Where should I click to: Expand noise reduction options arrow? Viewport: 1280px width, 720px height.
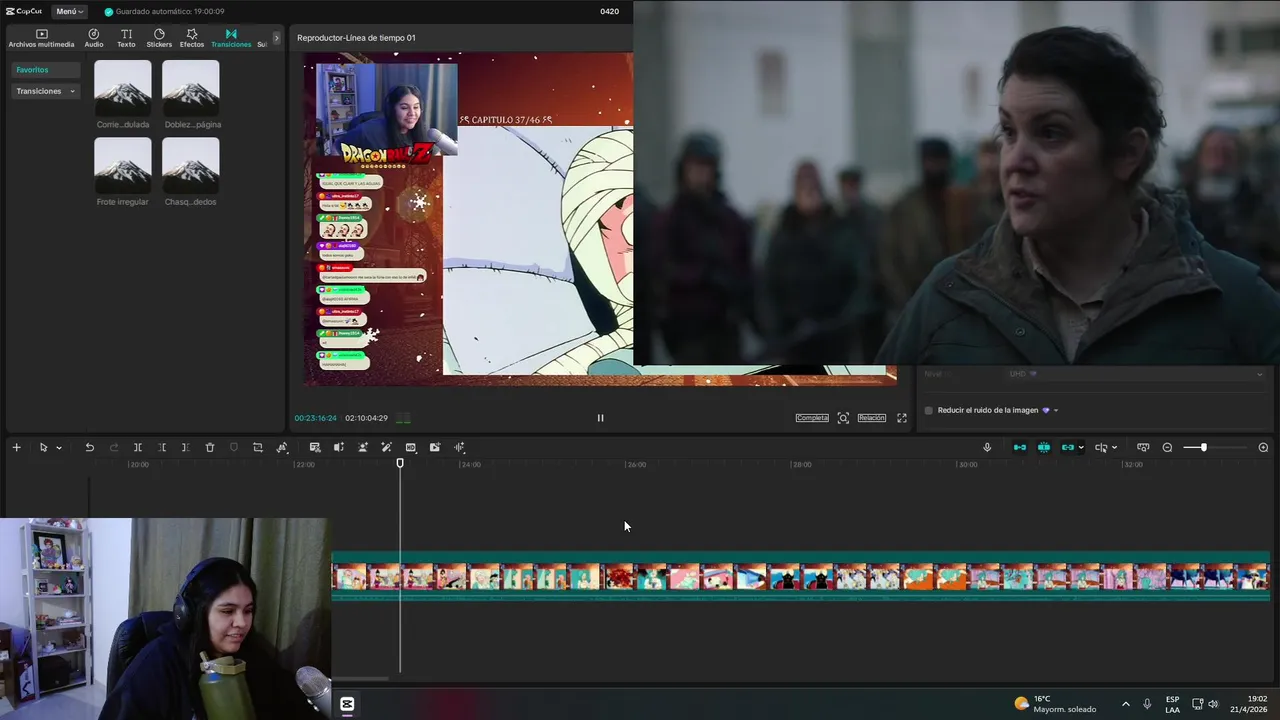coord(1055,410)
